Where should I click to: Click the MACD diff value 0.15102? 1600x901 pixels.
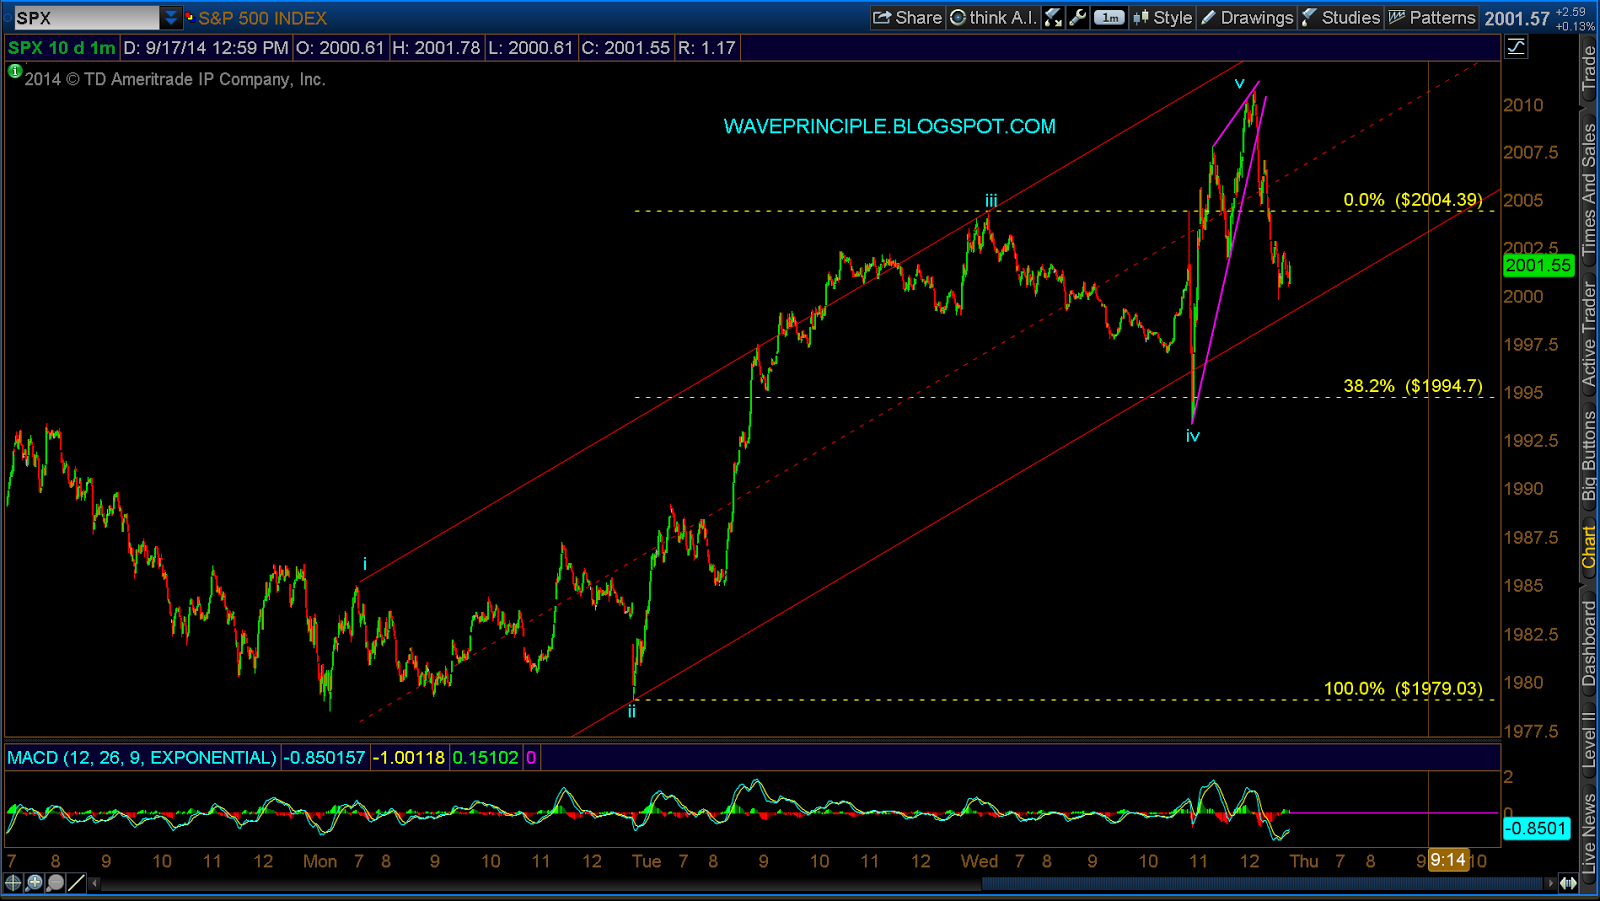coord(485,758)
